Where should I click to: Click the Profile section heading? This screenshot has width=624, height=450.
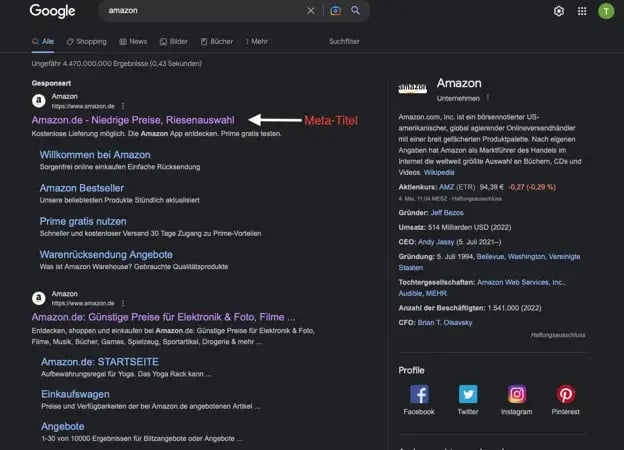click(411, 370)
